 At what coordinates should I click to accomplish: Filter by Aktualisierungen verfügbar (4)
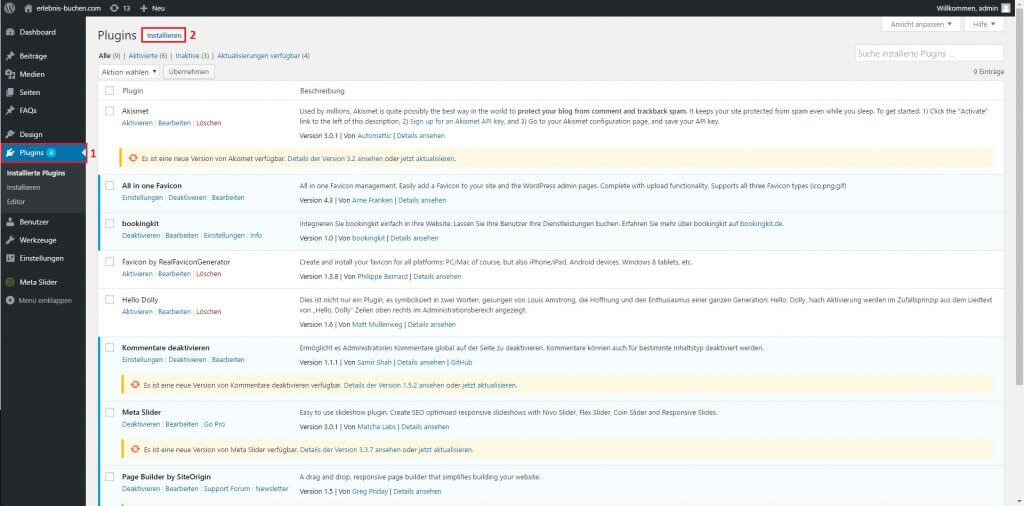point(263,55)
